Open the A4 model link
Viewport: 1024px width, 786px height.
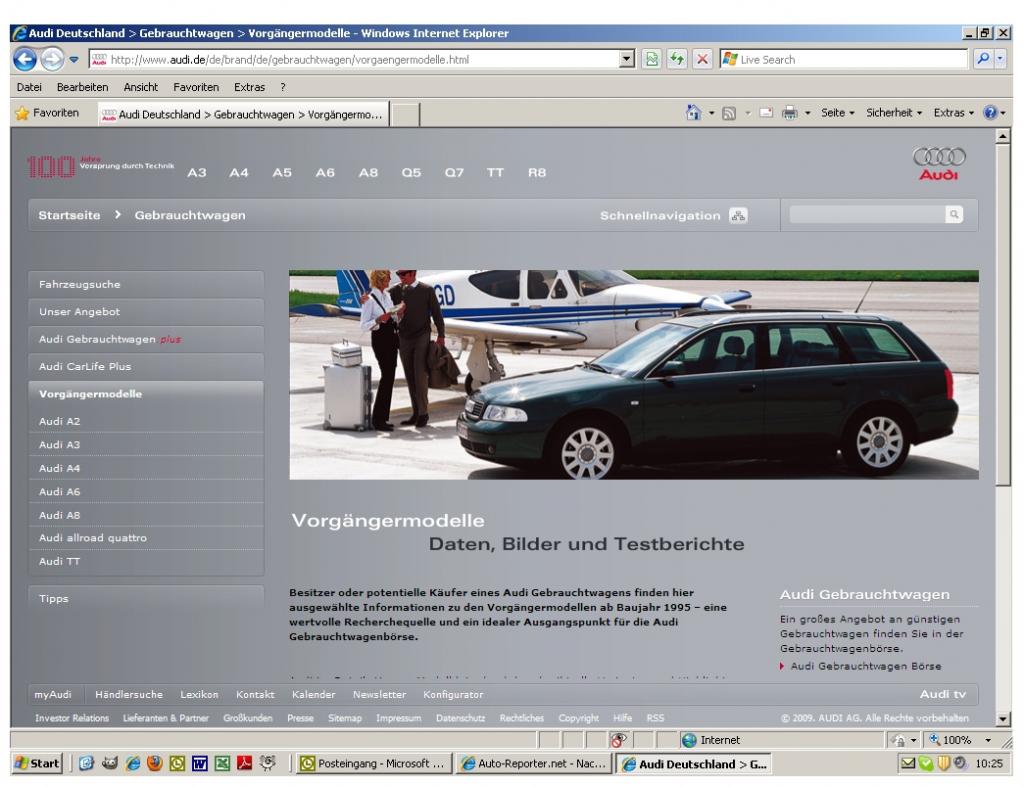click(x=239, y=173)
